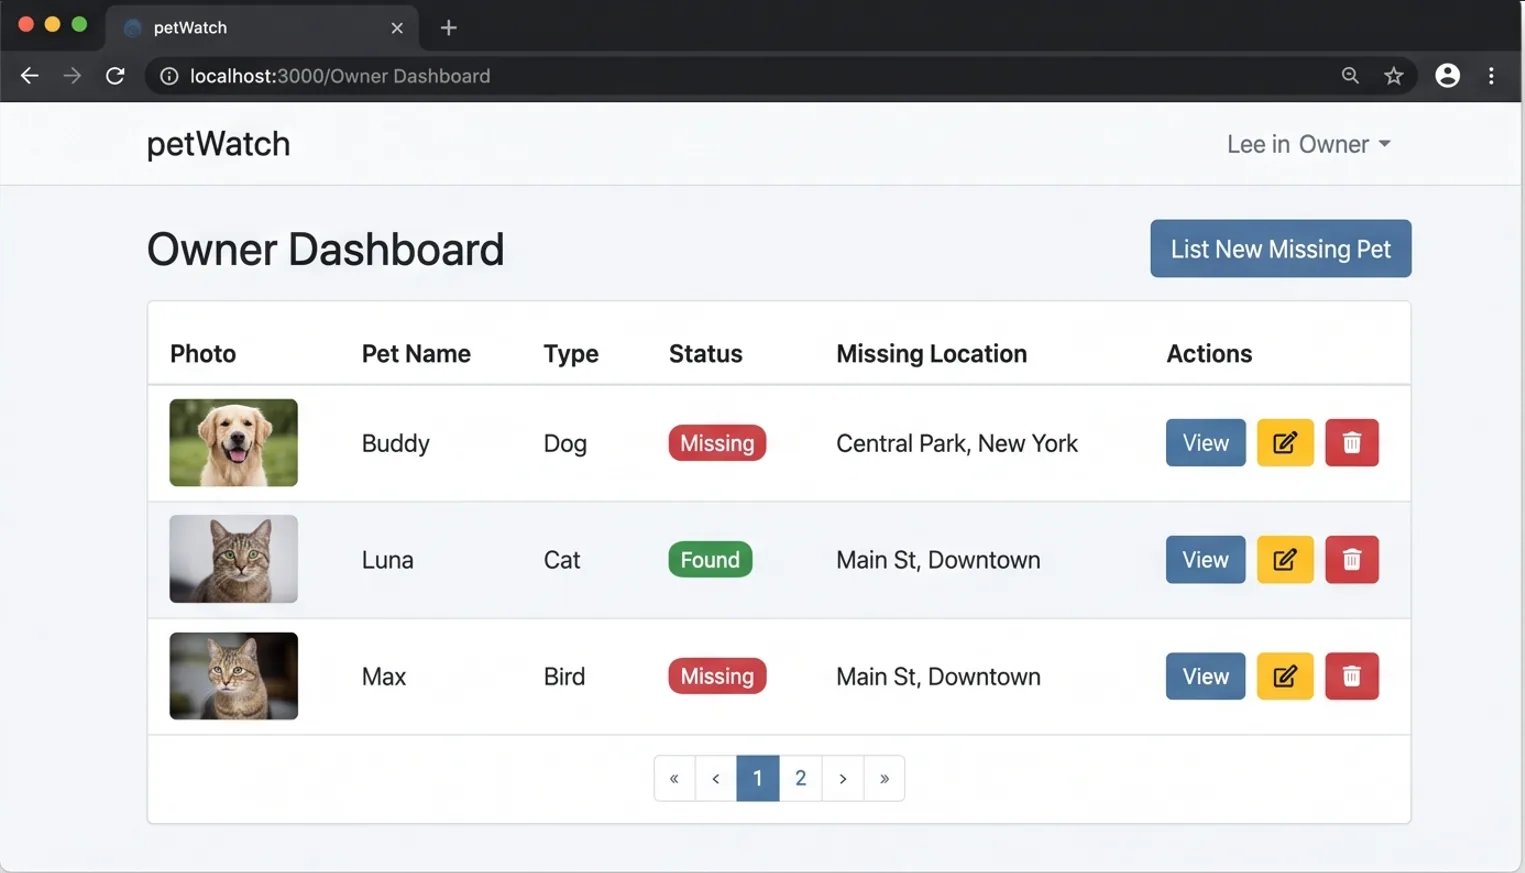View Max's pet details
This screenshot has width=1525, height=873.
click(x=1205, y=676)
